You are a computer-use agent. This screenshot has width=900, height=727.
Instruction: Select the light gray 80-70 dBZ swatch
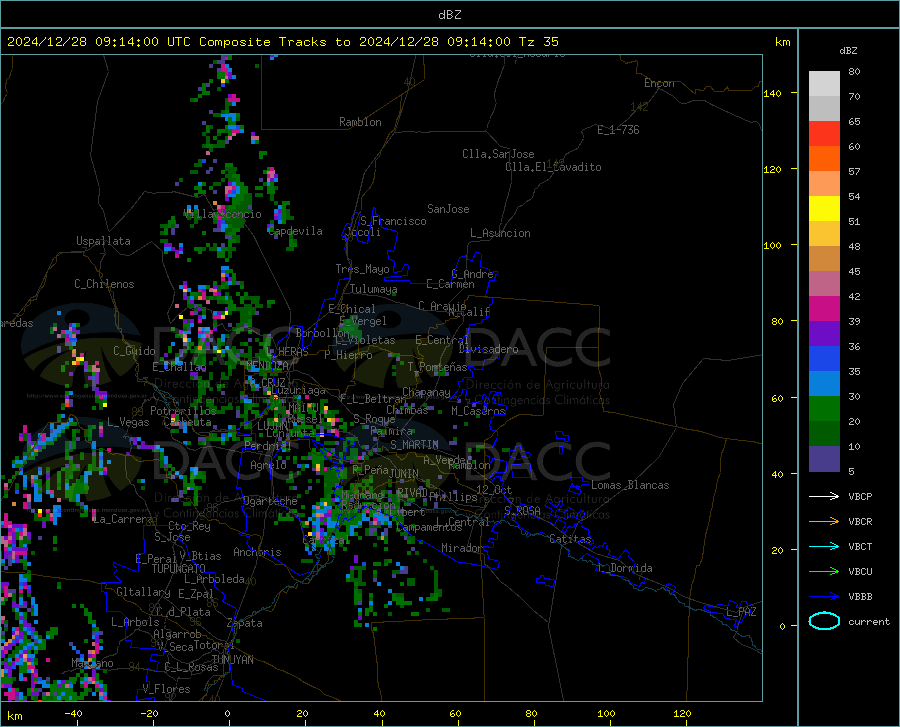click(x=824, y=84)
